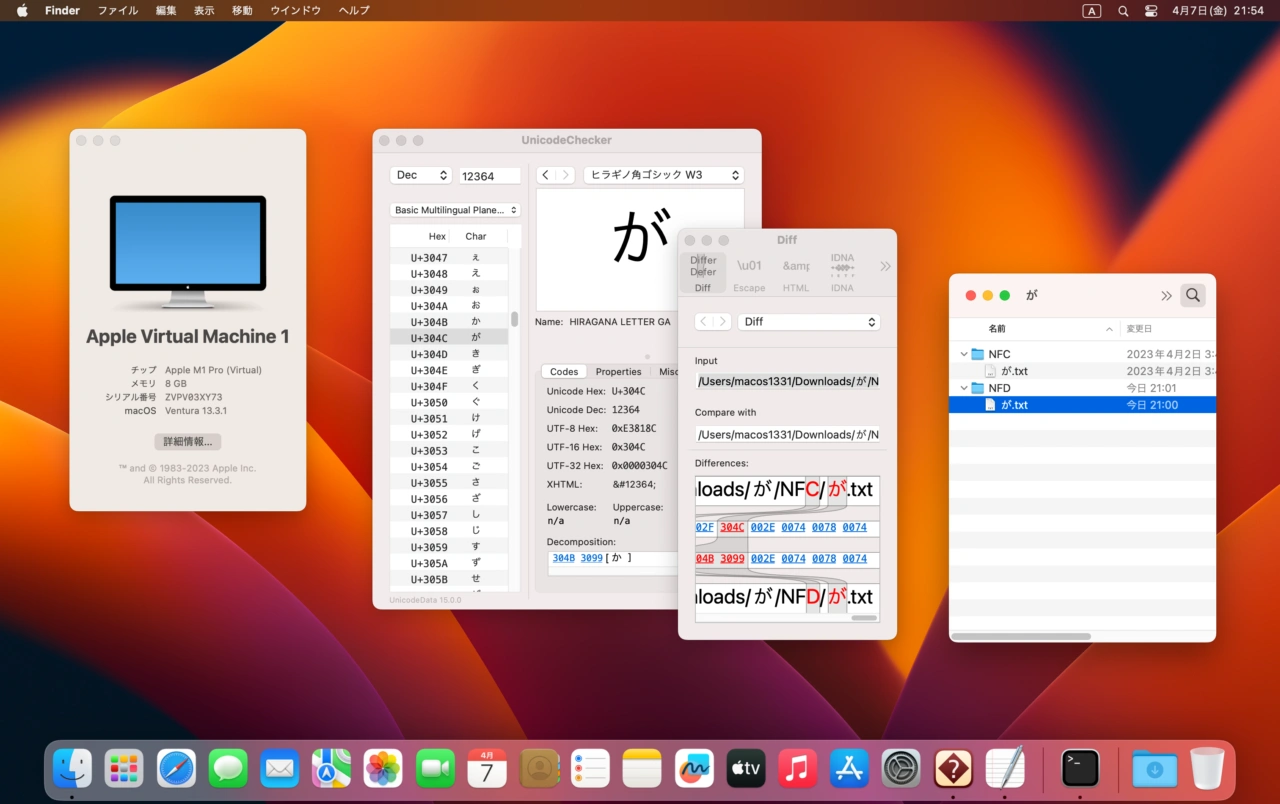Change the ヒラギノ角ゴシック W3 font selector
The width and height of the screenshot is (1280, 804).
663,175
